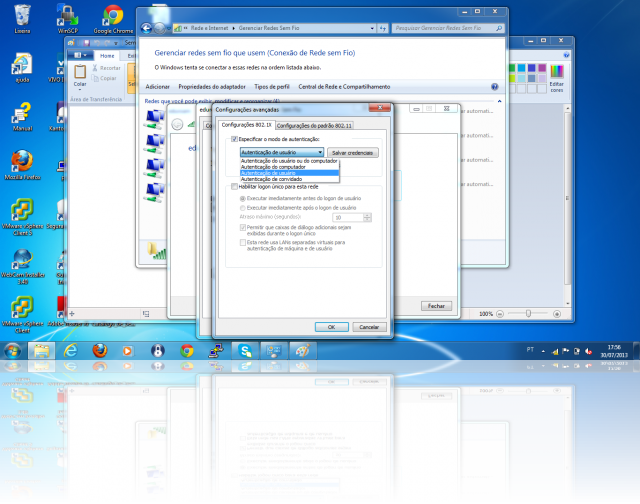This screenshot has width=640, height=504.
Task: Open Chrome from the taskbar
Action: click(187, 351)
